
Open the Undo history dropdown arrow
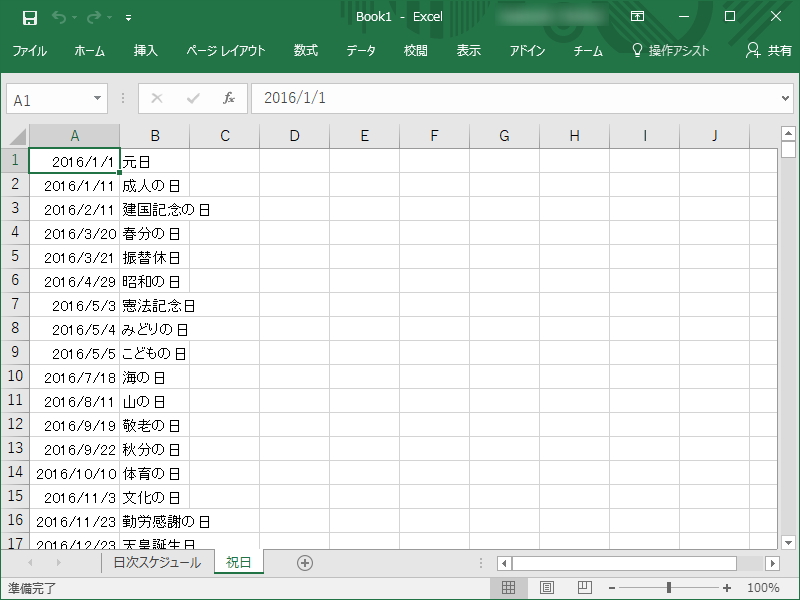point(74,18)
